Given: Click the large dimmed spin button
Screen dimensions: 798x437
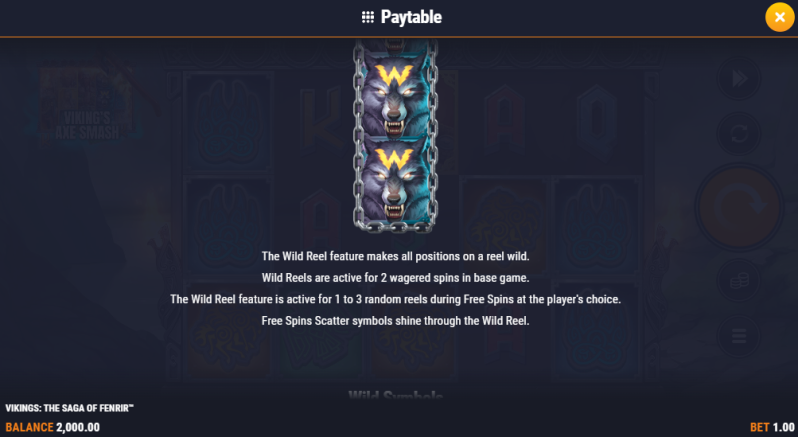Looking at the screenshot, I should pos(739,207).
